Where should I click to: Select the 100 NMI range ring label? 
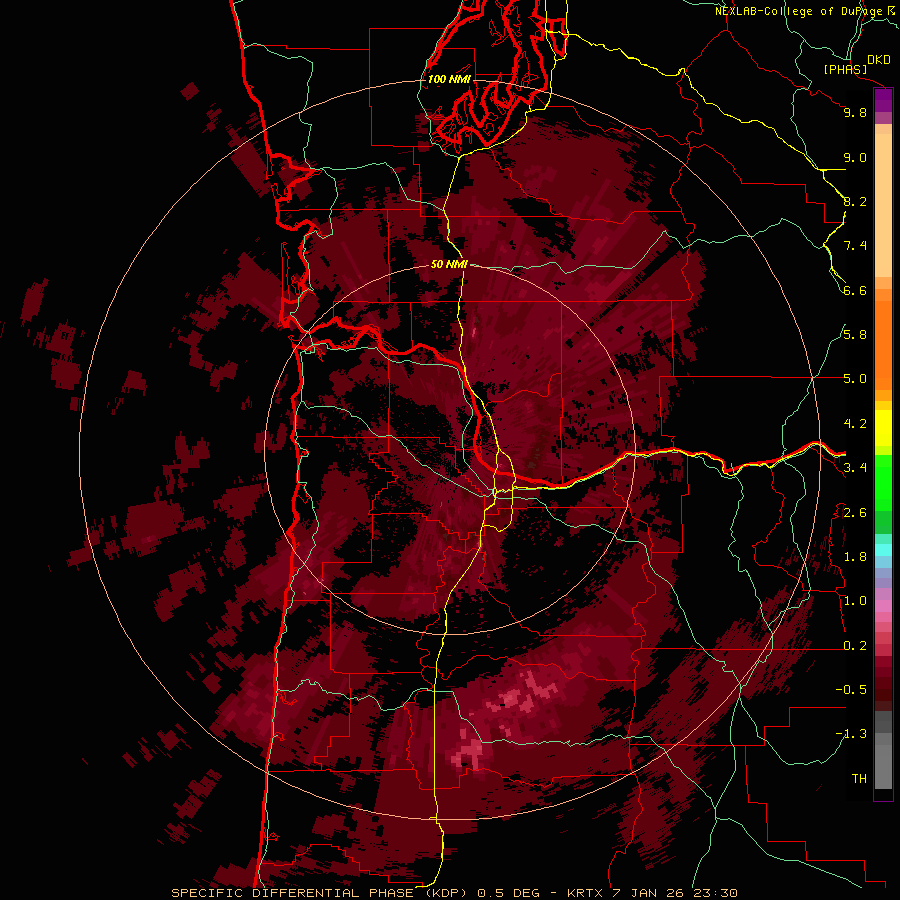click(449, 79)
